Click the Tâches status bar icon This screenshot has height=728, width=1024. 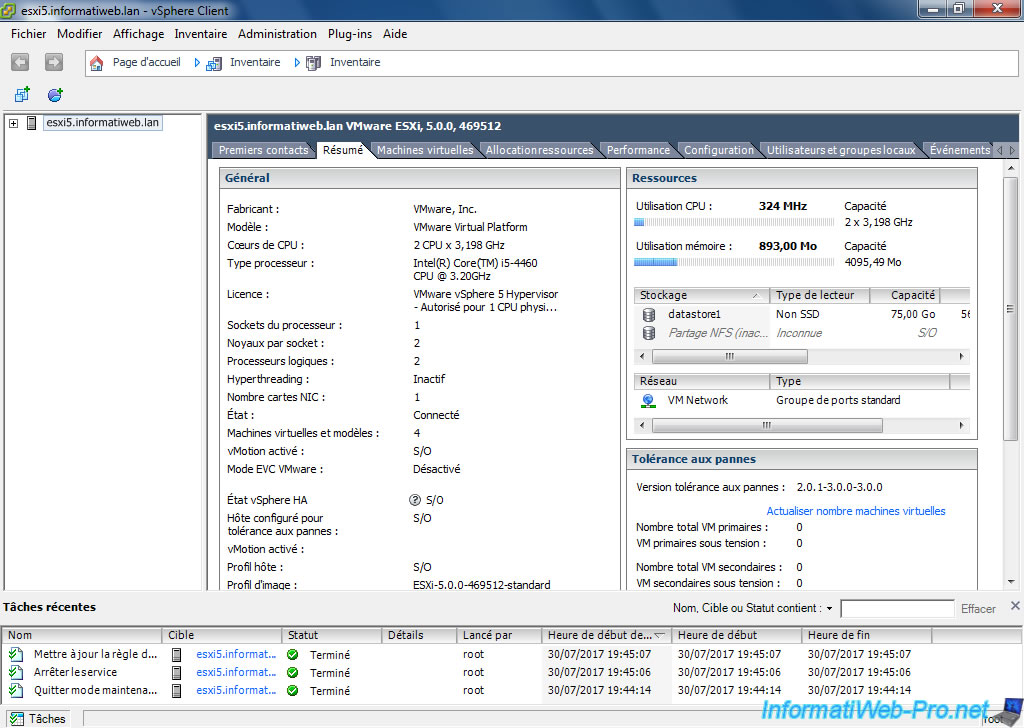[x=17, y=719]
